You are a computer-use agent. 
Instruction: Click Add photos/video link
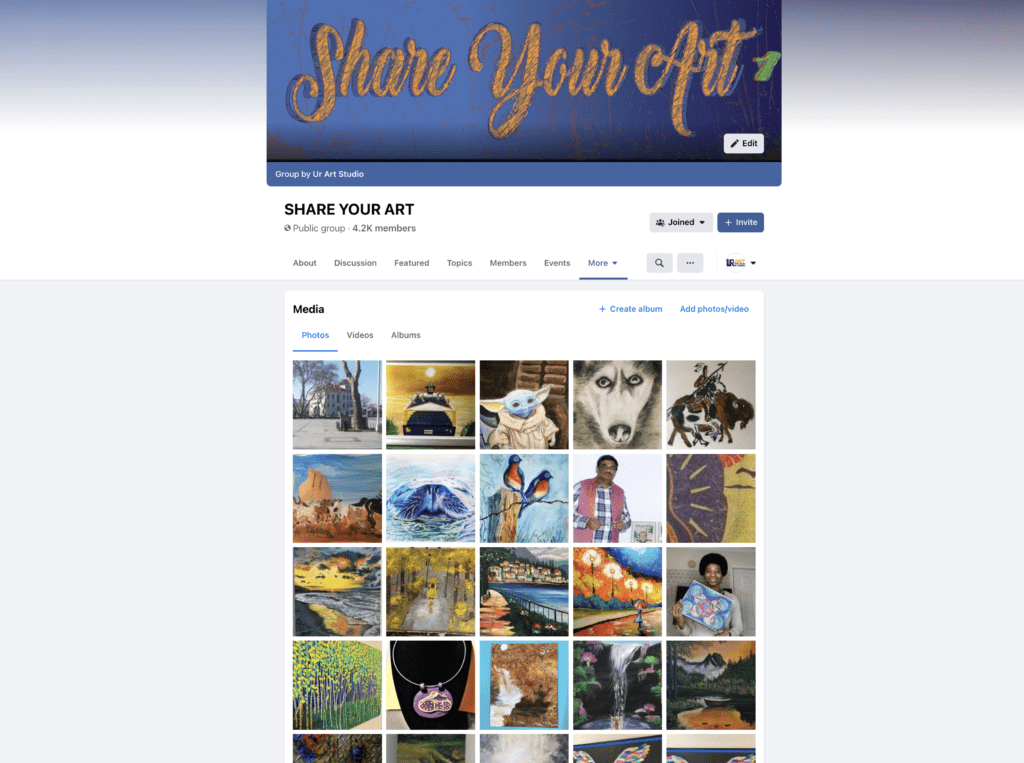(x=714, y=309)
